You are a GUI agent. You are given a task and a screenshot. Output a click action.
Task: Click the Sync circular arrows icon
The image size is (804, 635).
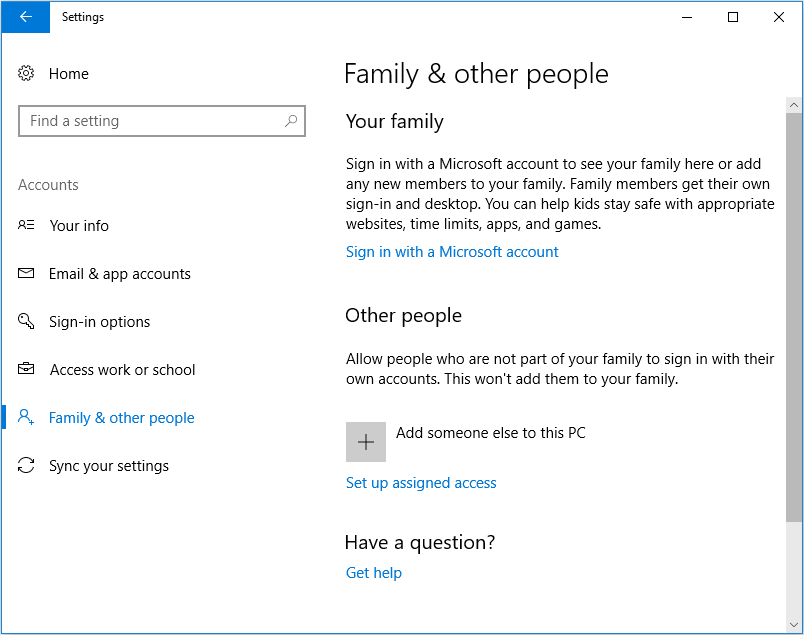coord(26,465)
